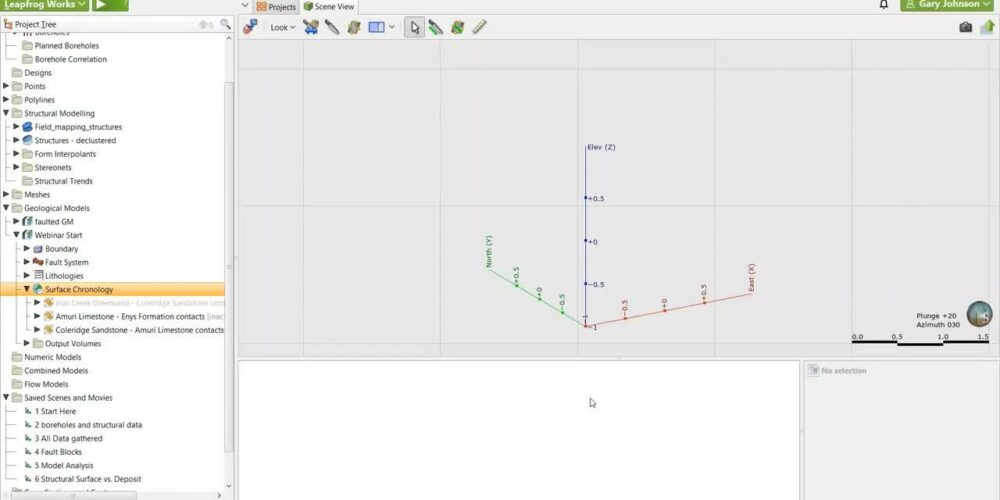Collapse the Surface Chronology tree node

pyautogui.click(x=28, y=289)
